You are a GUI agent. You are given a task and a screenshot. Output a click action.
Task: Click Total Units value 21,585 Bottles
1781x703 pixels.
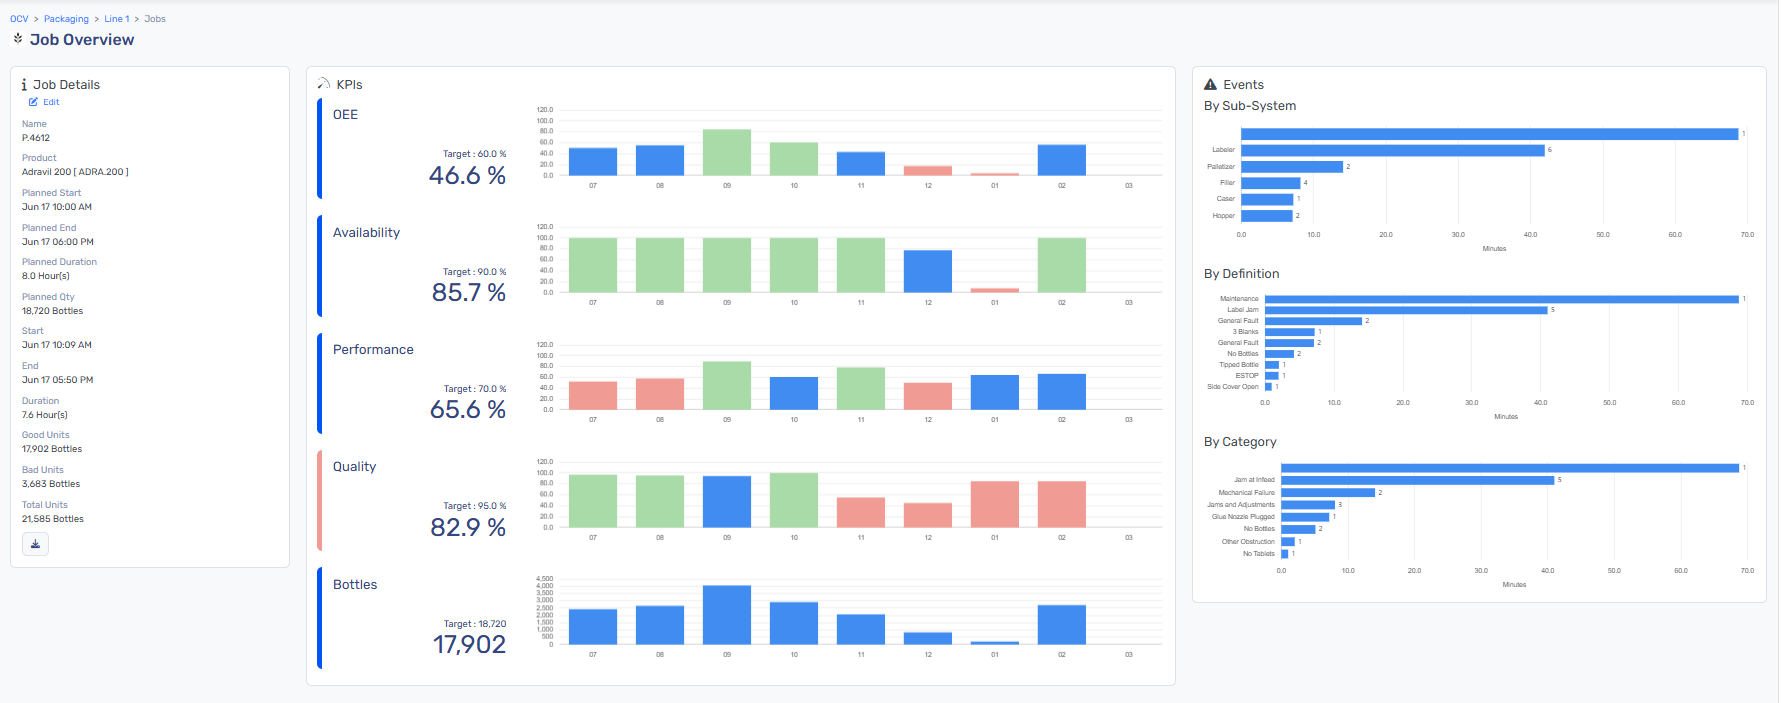coord(53,519)
